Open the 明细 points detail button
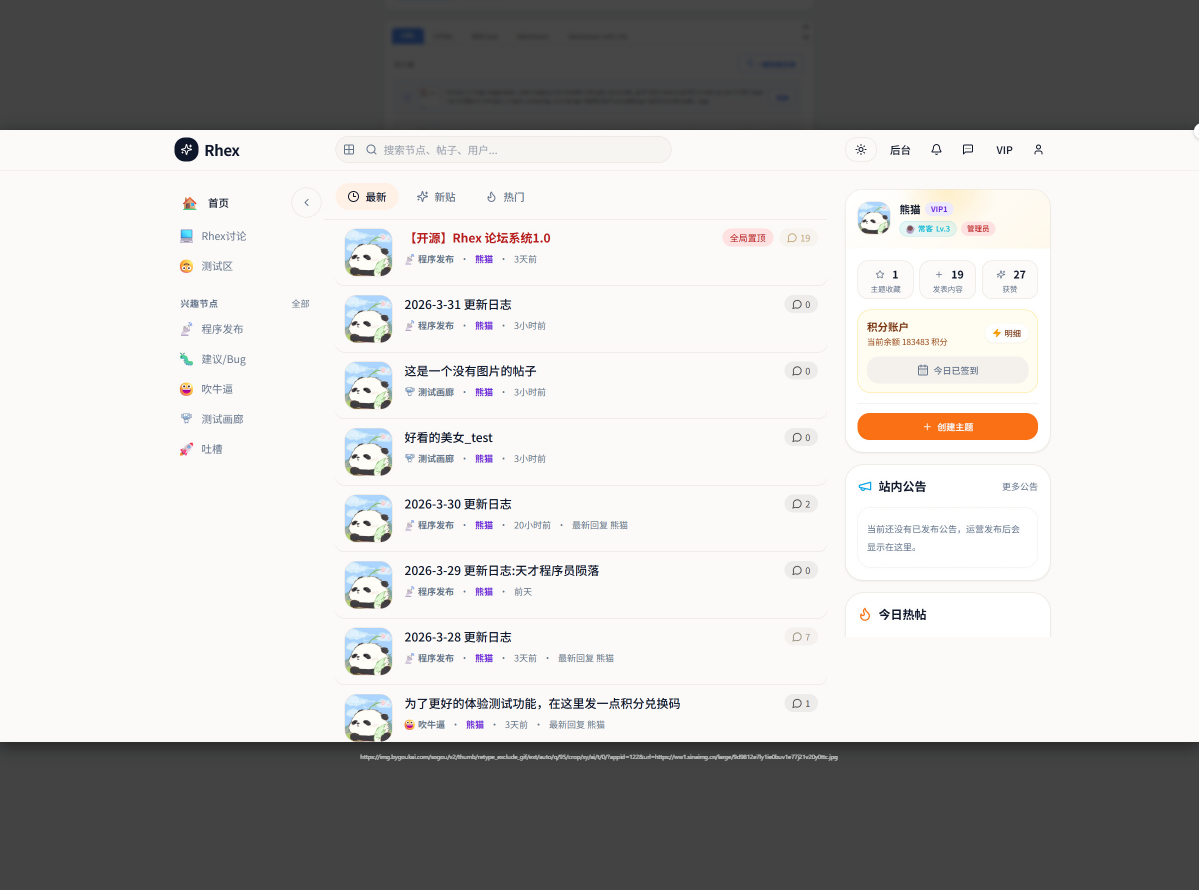This screenshot has width=1199, height=890. click(1006, 333)
